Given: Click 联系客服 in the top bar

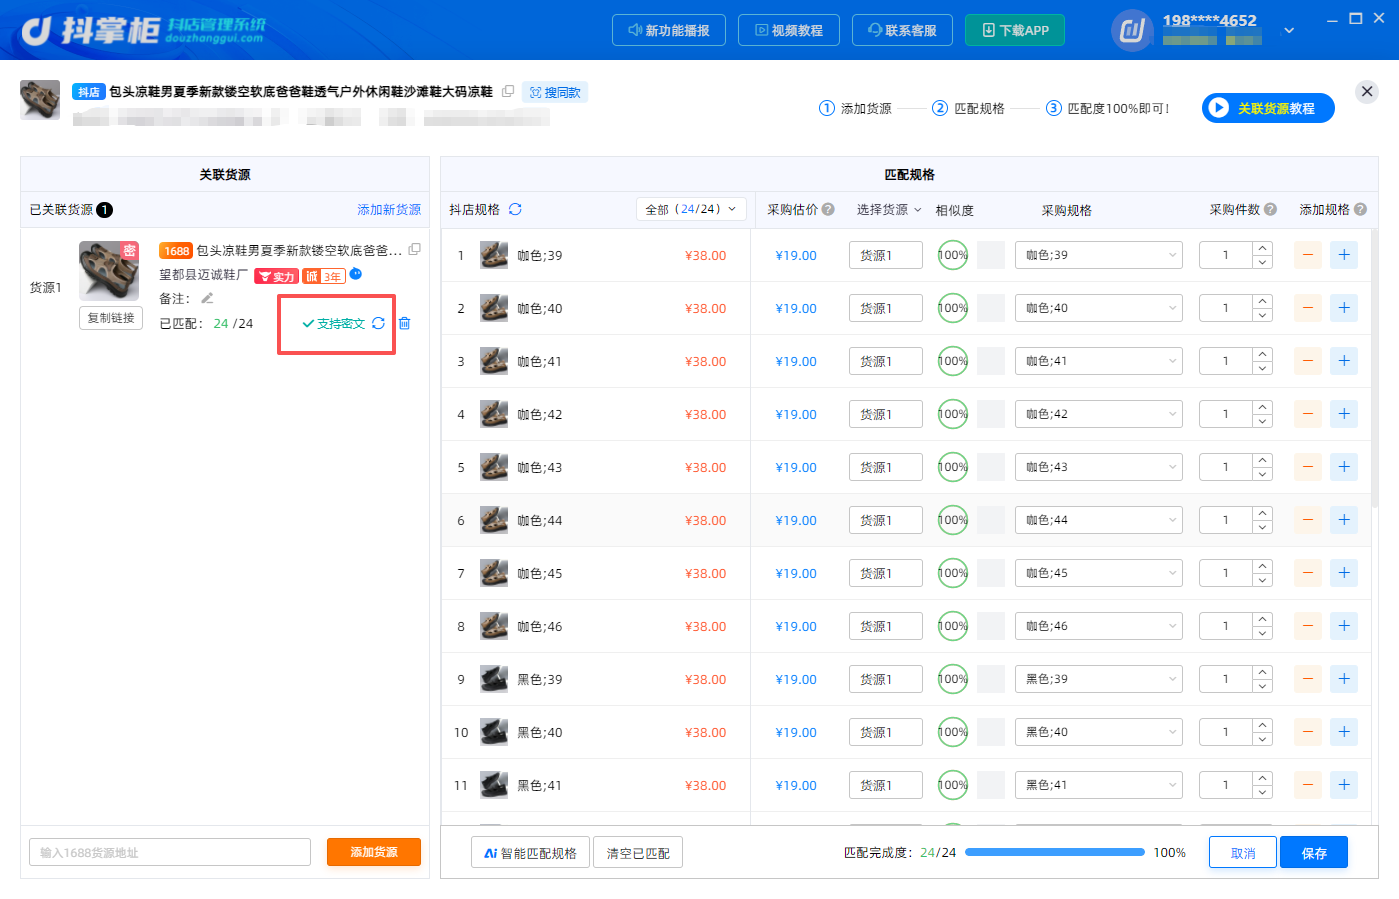Looking at the screenshot, I should [902, 30].
